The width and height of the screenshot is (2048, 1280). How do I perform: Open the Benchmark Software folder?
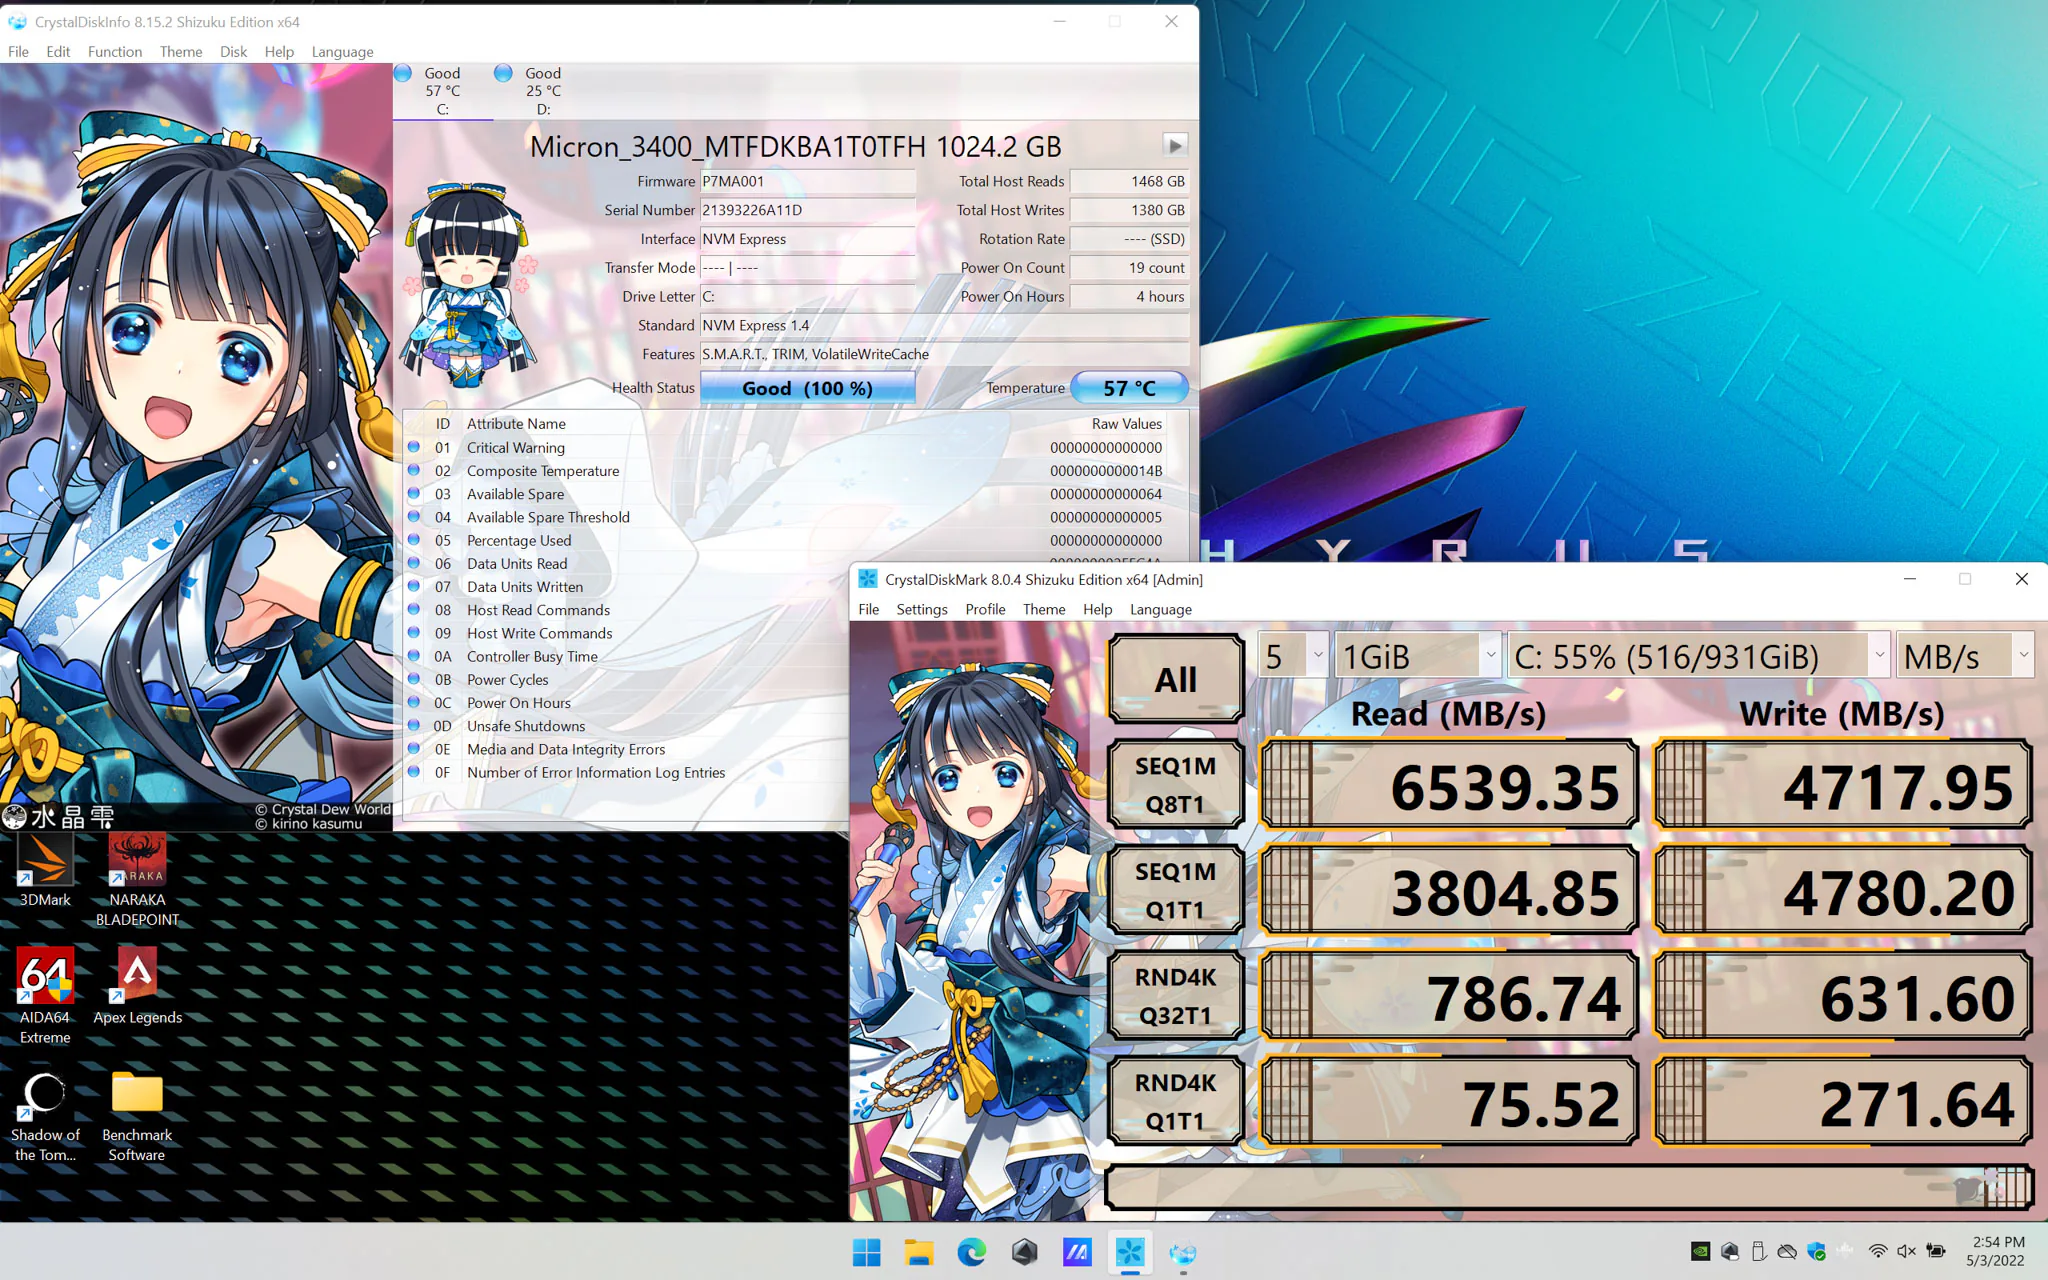[137, 1116]
